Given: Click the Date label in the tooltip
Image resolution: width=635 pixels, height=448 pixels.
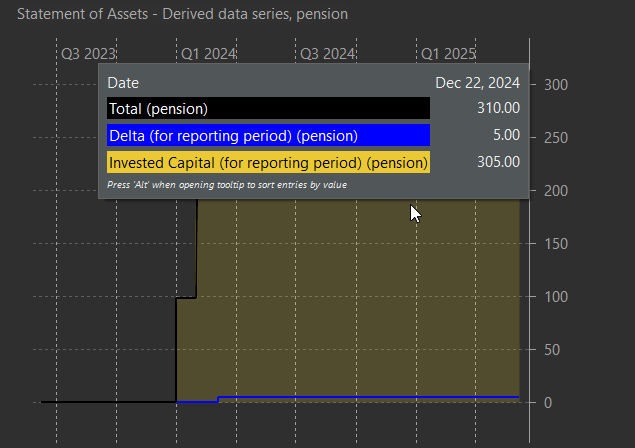Looking at the screenshot, I should click(123, 83).
